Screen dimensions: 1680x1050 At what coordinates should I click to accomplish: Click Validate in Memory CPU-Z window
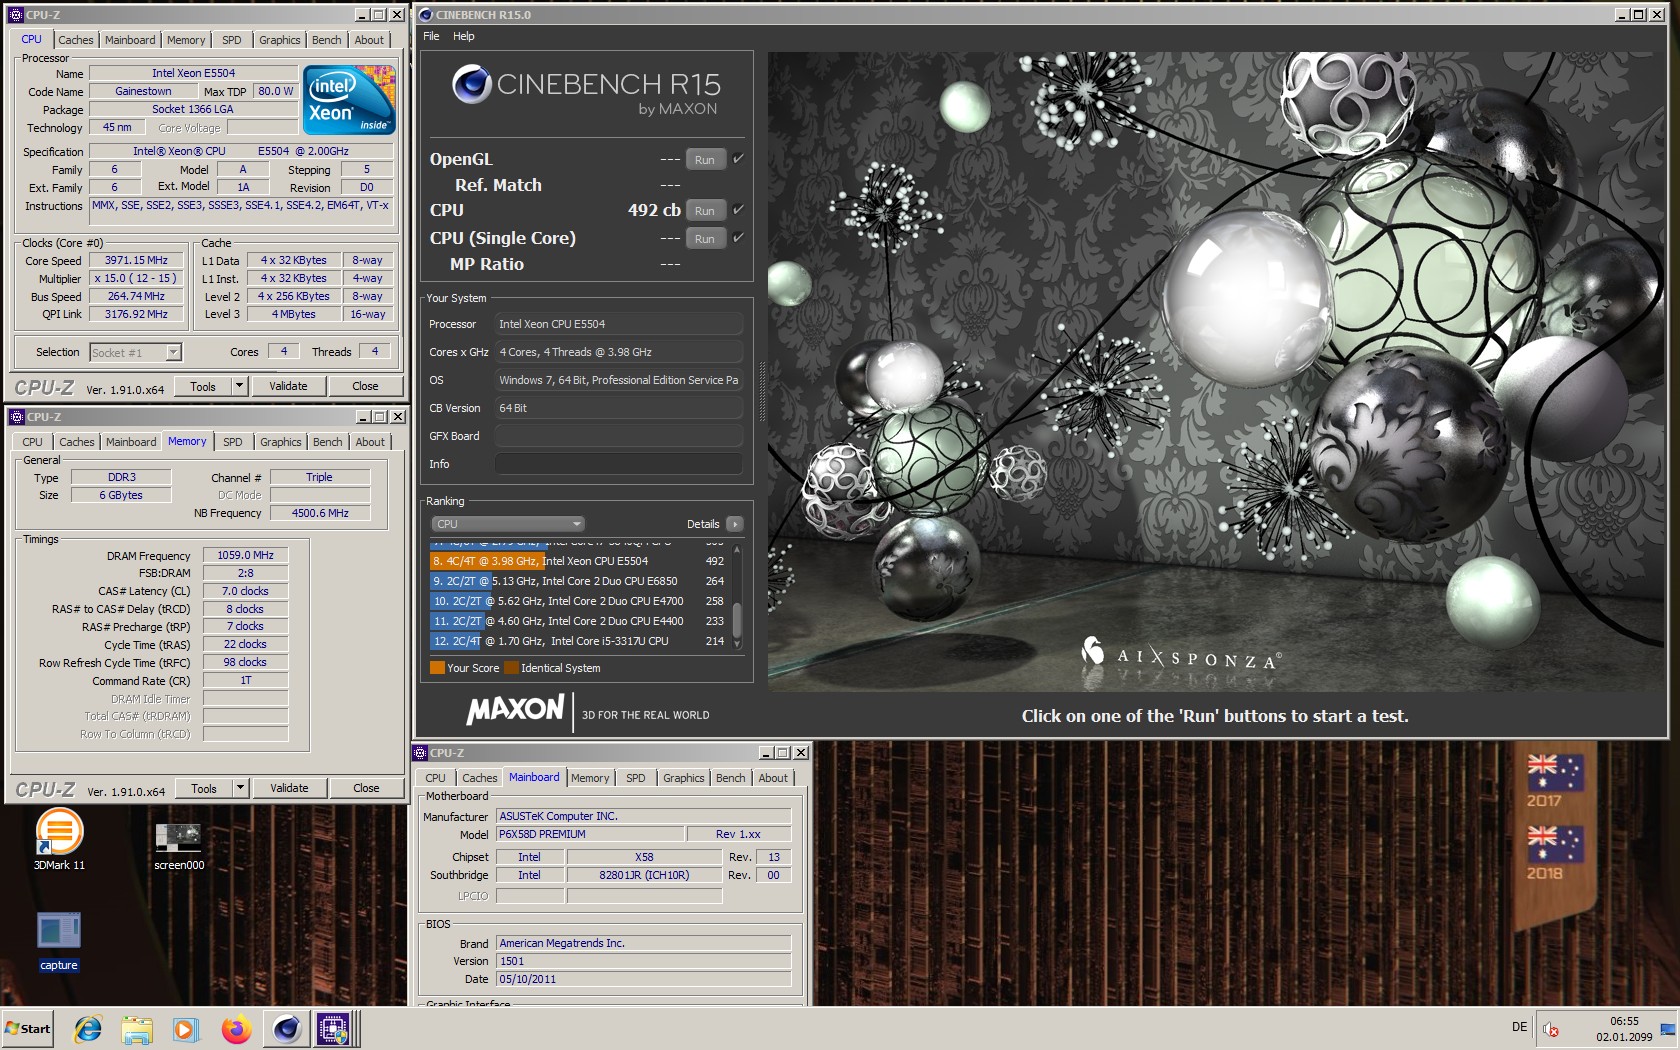[289, 788]
